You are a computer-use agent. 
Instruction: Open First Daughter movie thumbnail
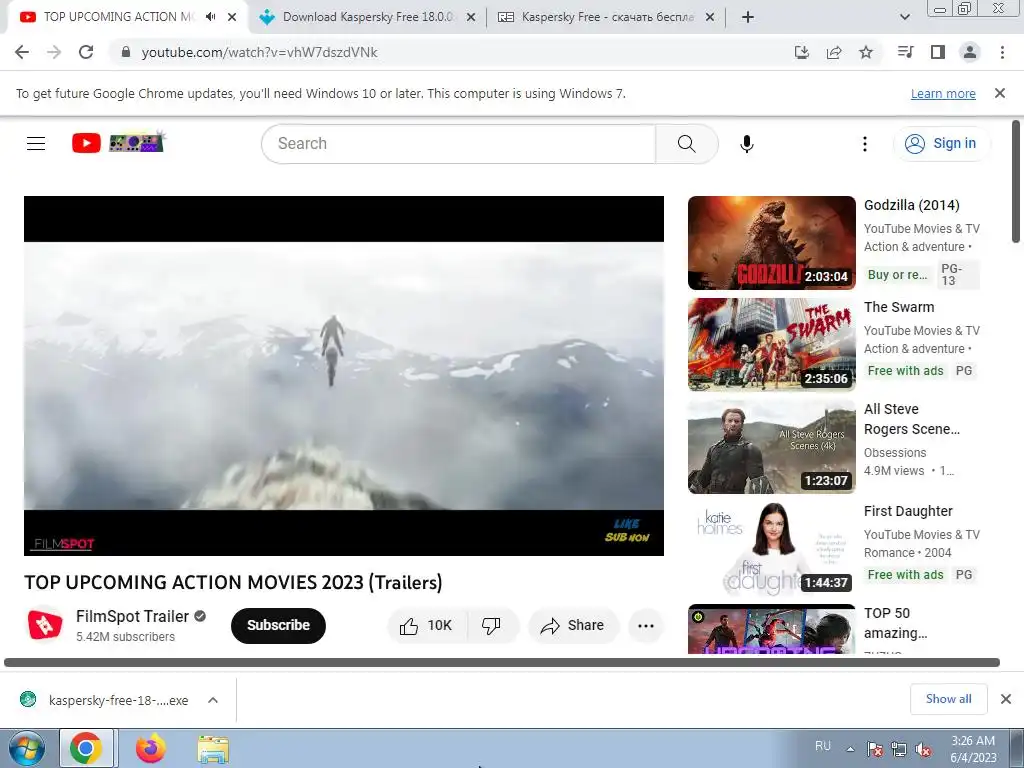[771, 549]
